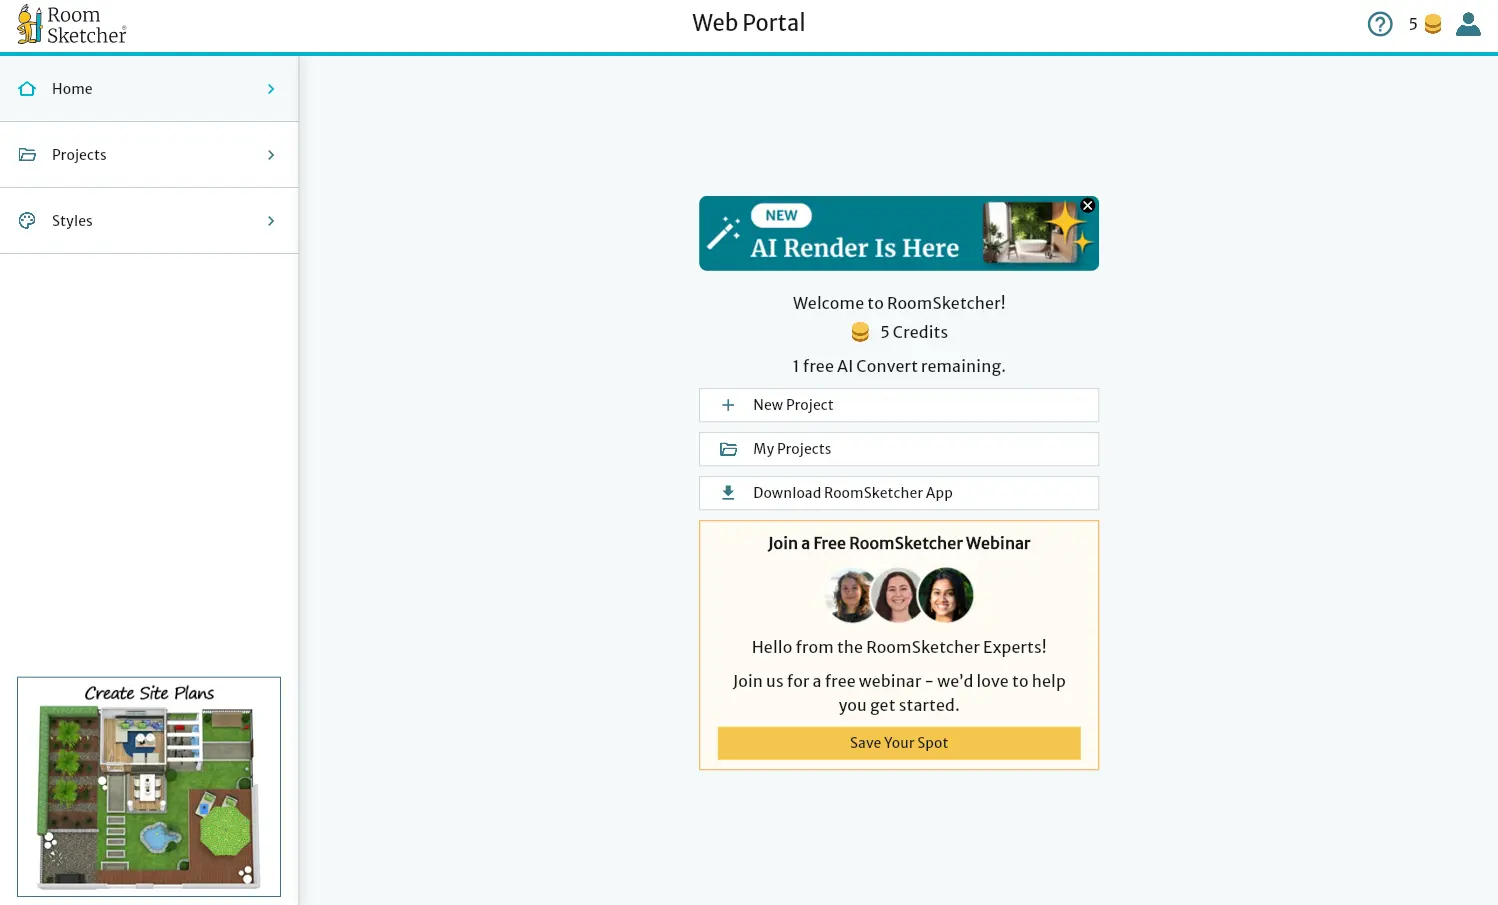Screen dimensions: 1498x905
Task: Open My Projects
Action: click(x=899, y=449)
